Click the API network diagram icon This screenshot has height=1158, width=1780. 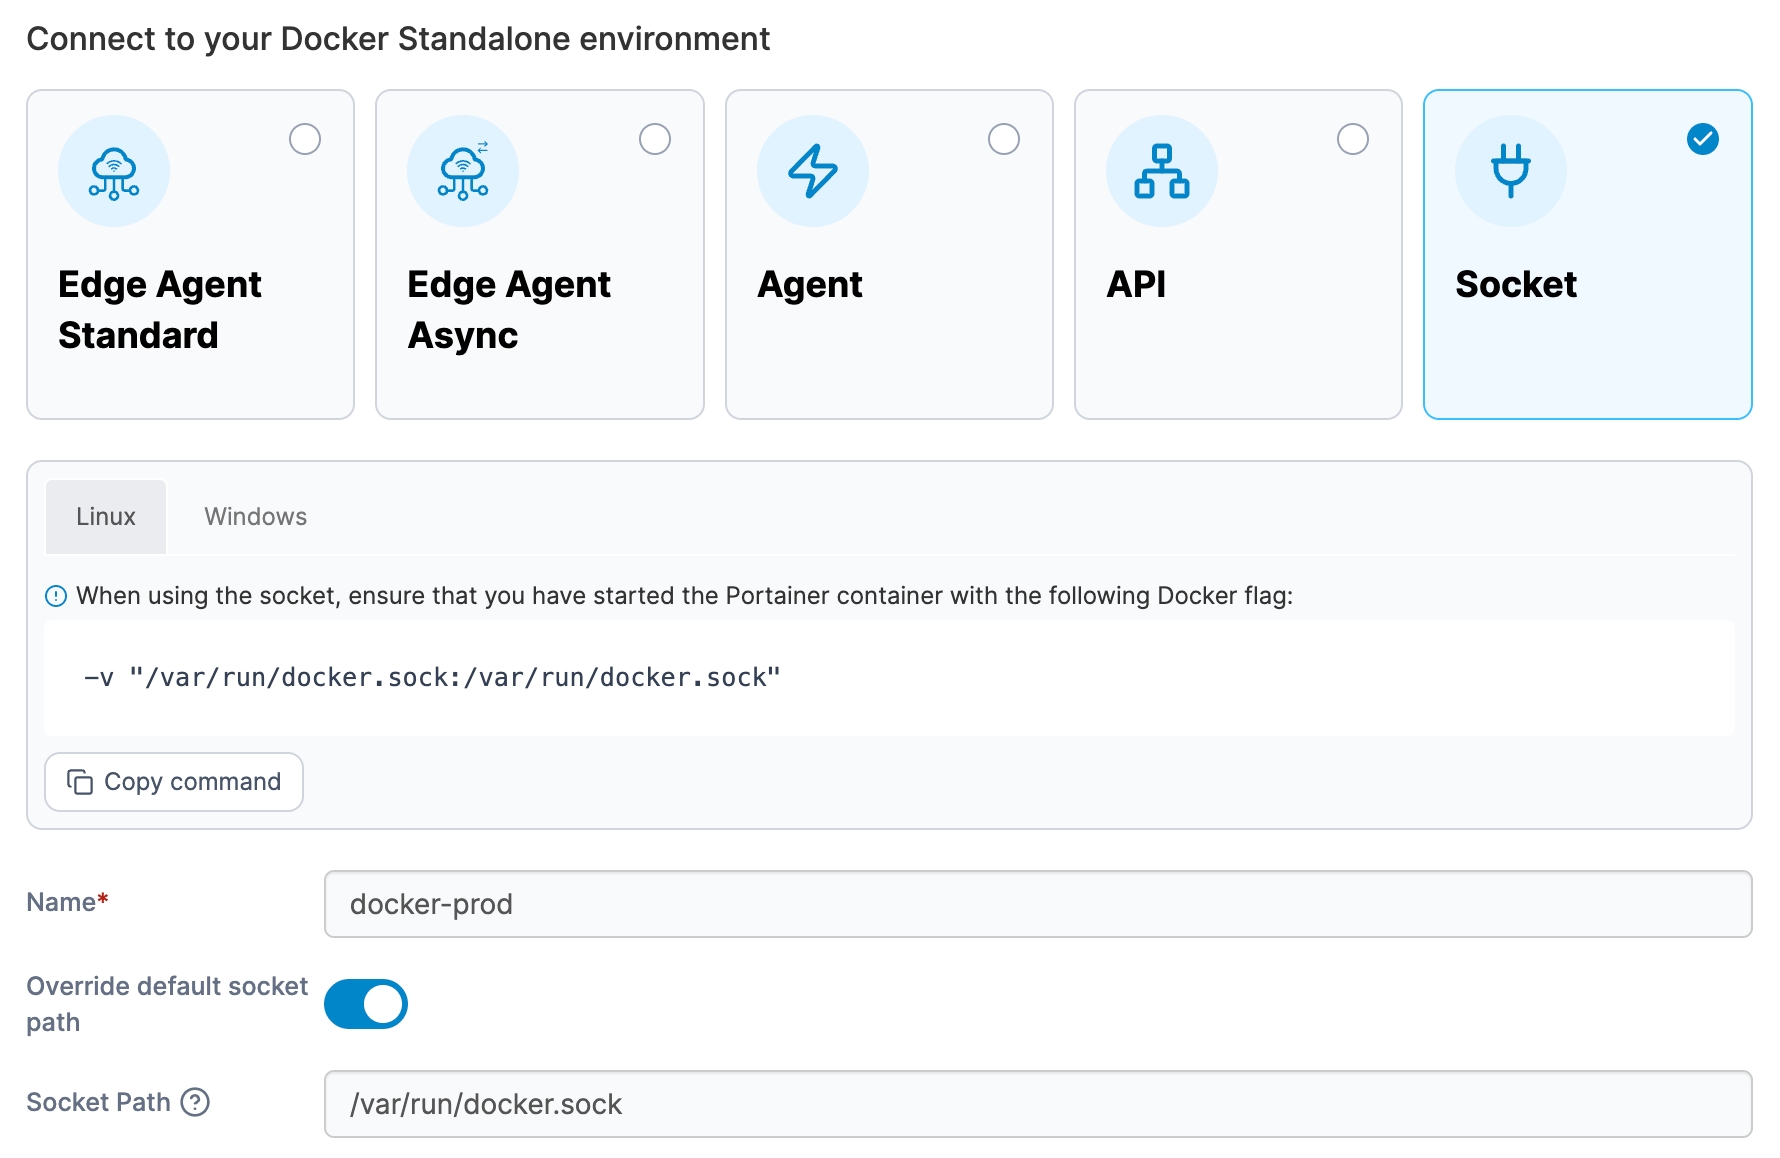point(1161,172)
